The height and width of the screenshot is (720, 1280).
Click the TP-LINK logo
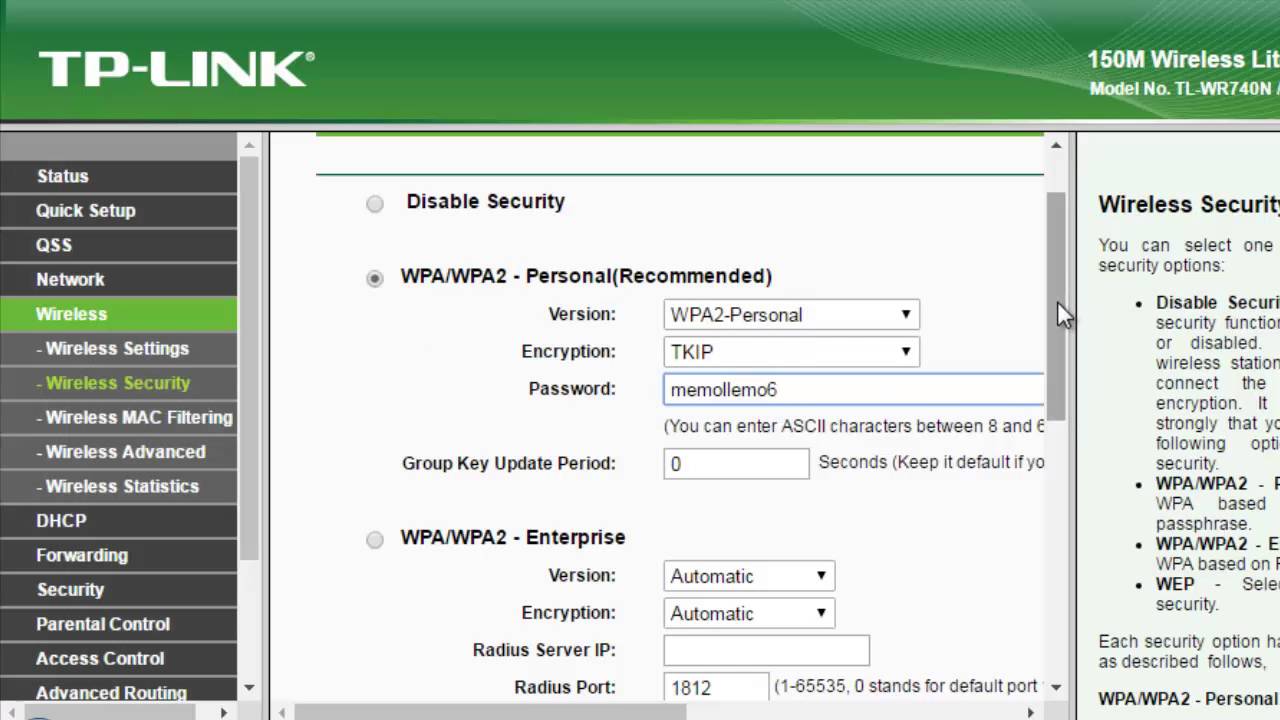point(177,69)
